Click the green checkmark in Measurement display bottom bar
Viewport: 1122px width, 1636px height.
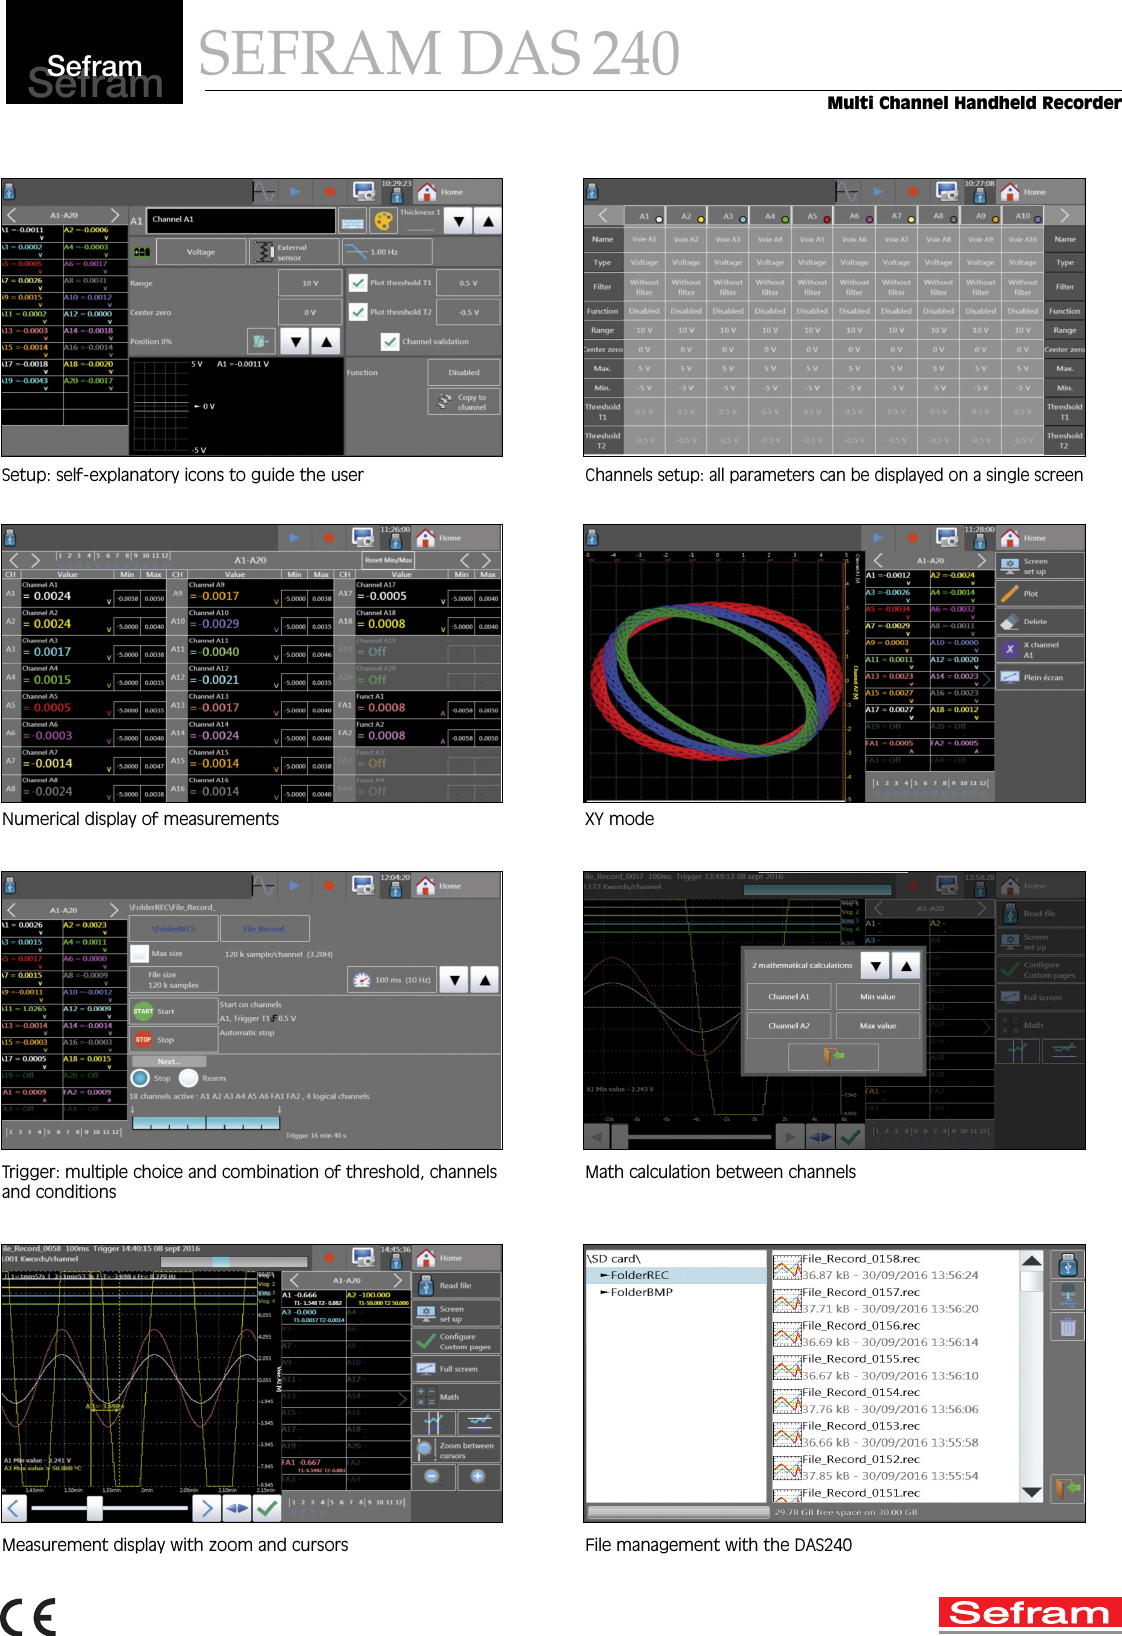[267, 1508]
